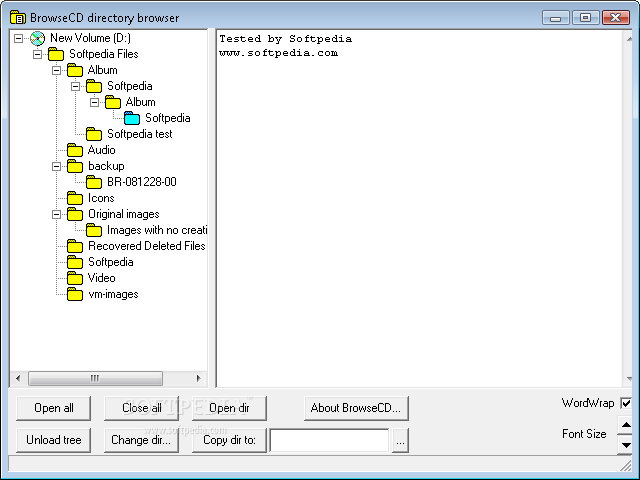Open the About BrowseCD dialog
640x480 pixels.
[356, 408]
